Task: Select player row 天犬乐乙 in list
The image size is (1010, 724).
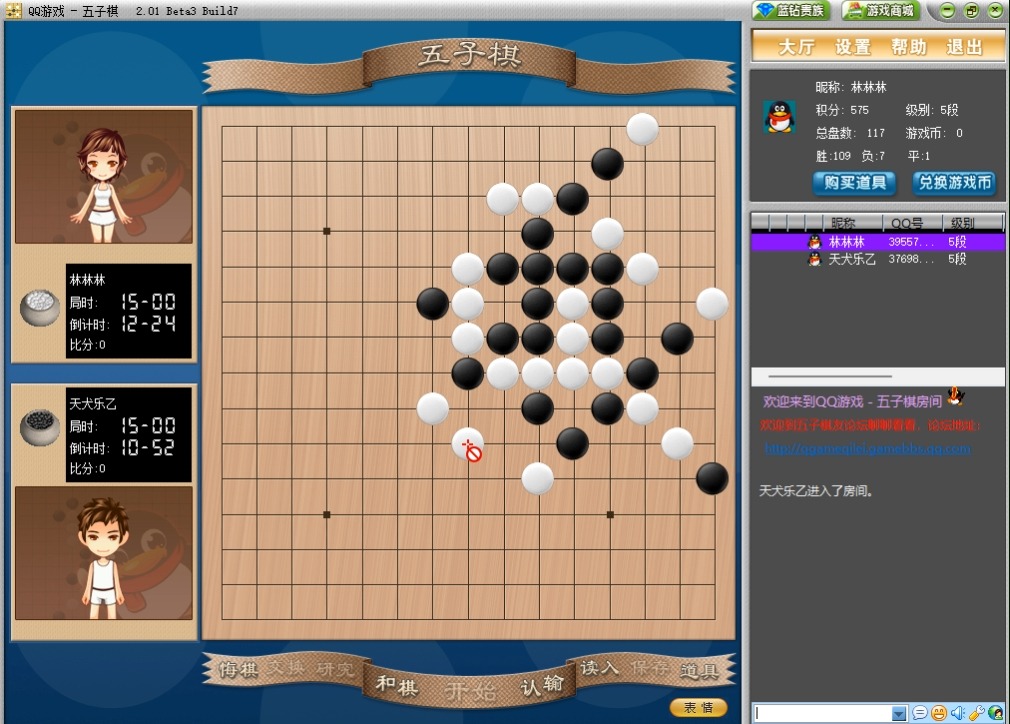Action: coord(877,259)
